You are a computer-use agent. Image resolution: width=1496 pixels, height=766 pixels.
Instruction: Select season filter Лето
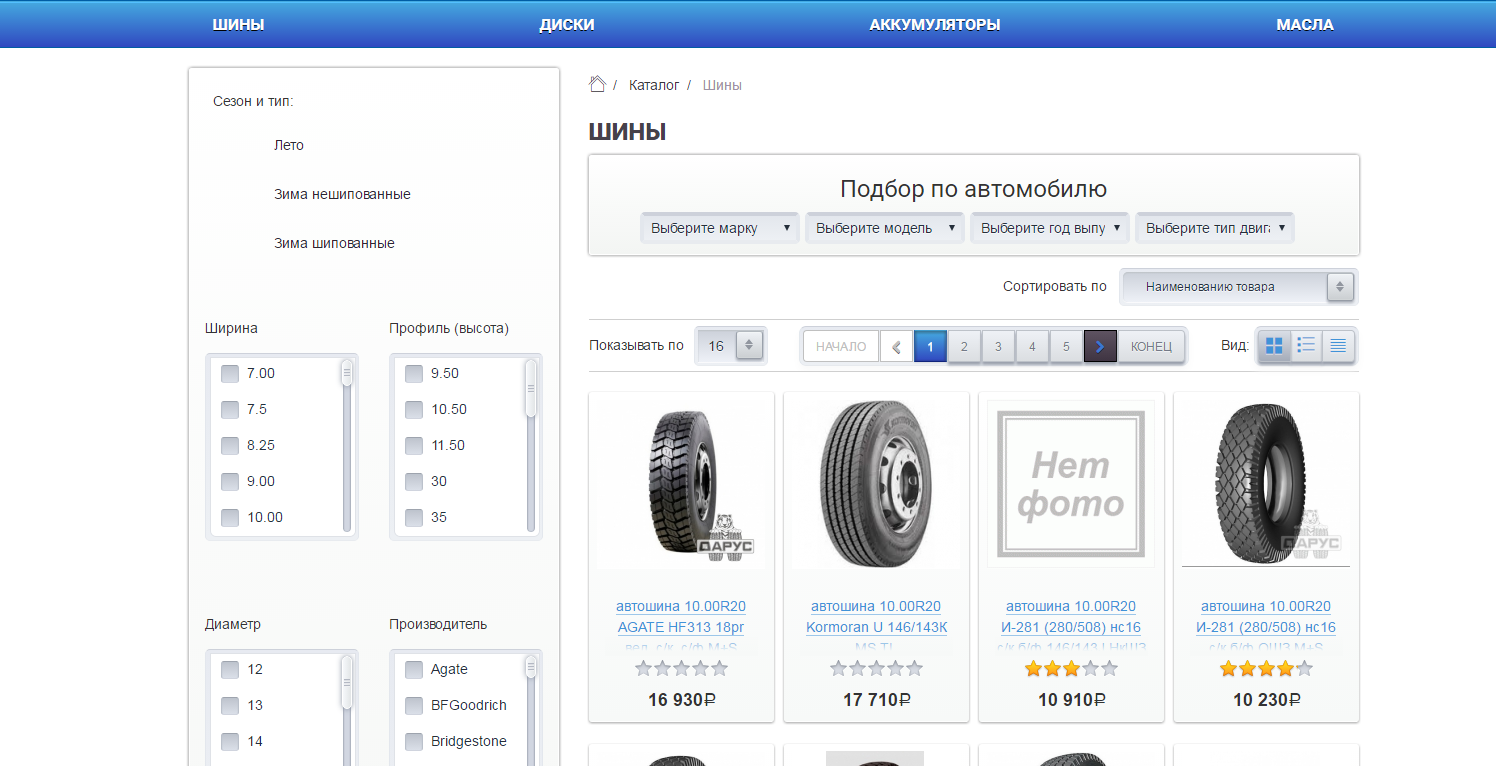click(x=289, y=145)
